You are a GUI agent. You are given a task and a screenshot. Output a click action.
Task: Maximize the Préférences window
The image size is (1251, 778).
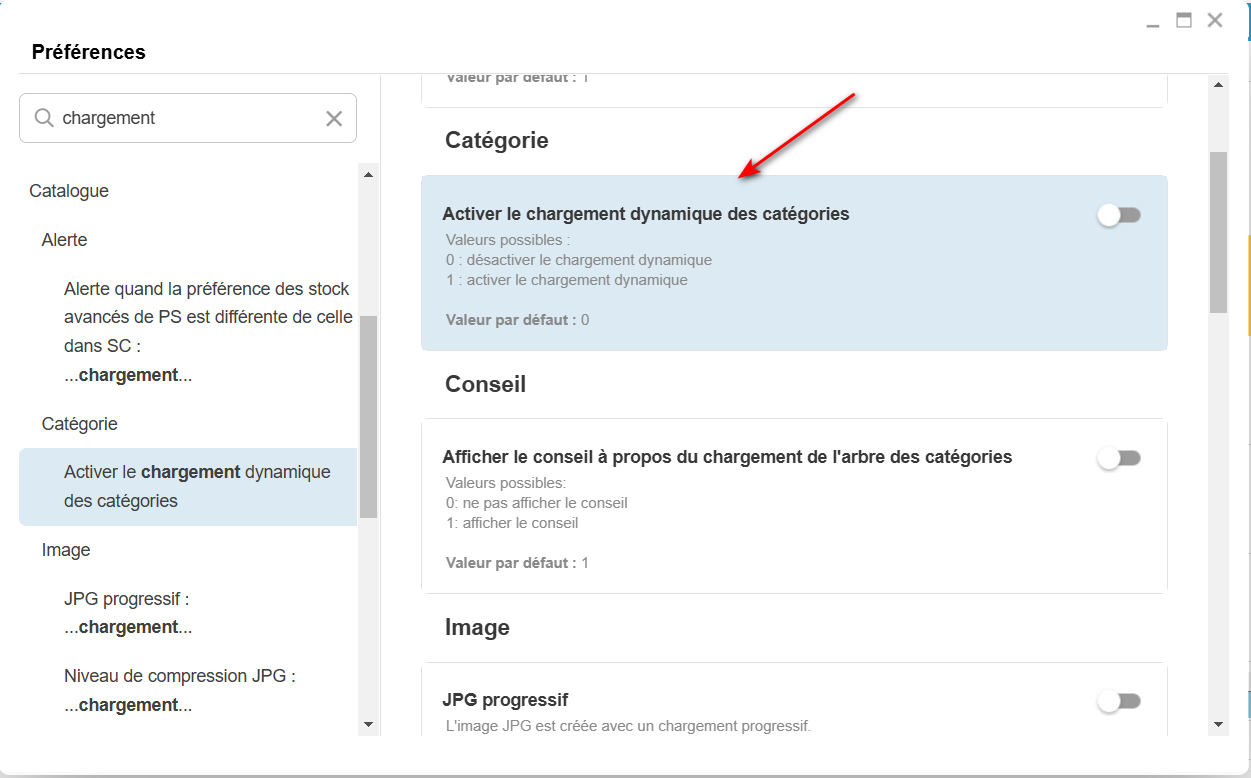point(1184,20)
